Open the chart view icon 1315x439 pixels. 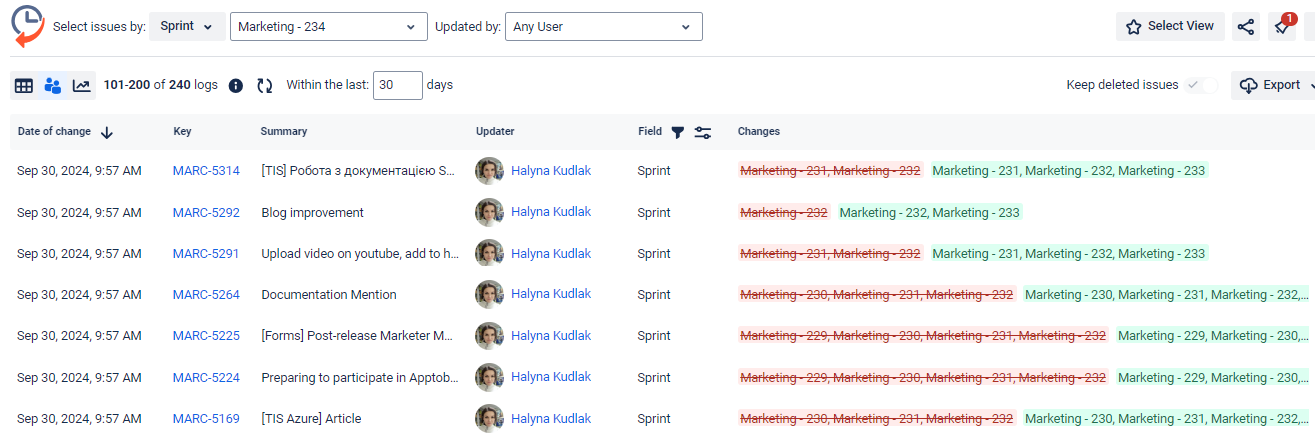tap(82, 86)
